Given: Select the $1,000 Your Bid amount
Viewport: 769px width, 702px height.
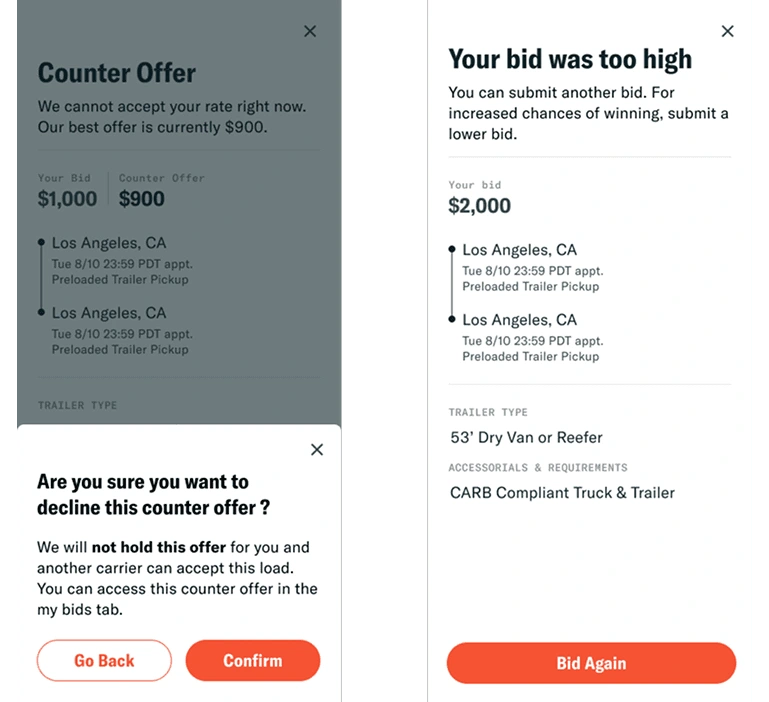Looking at the screenshot, I should click(67, 198).
